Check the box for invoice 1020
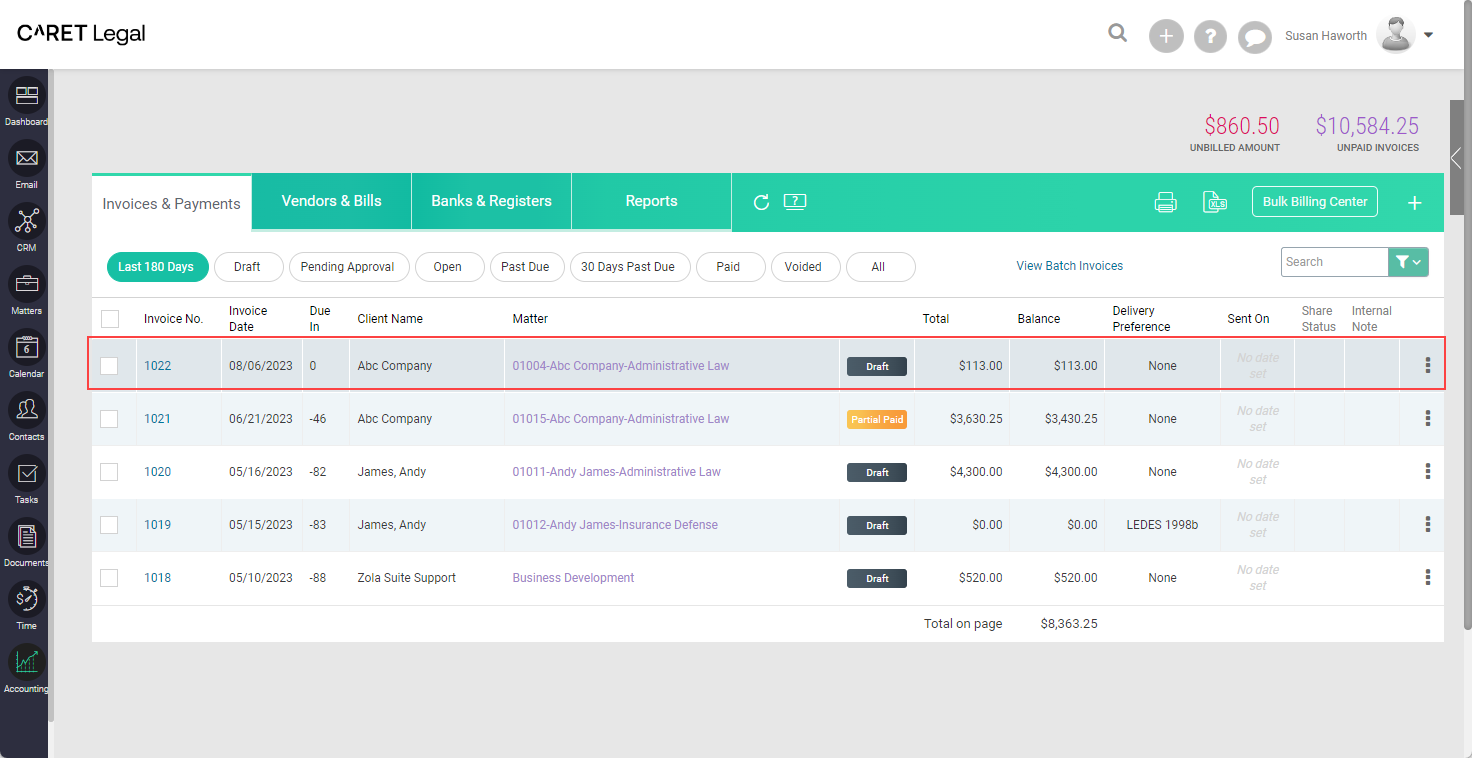This screenshot has height=758, width=1472. 109,472
